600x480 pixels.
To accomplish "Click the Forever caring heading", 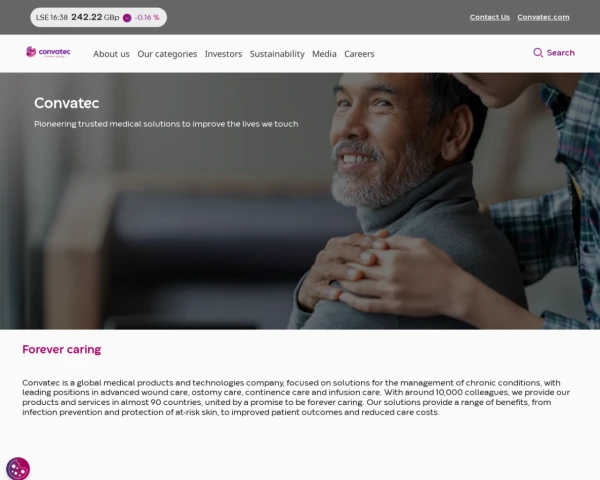I will tap(62, 349).
